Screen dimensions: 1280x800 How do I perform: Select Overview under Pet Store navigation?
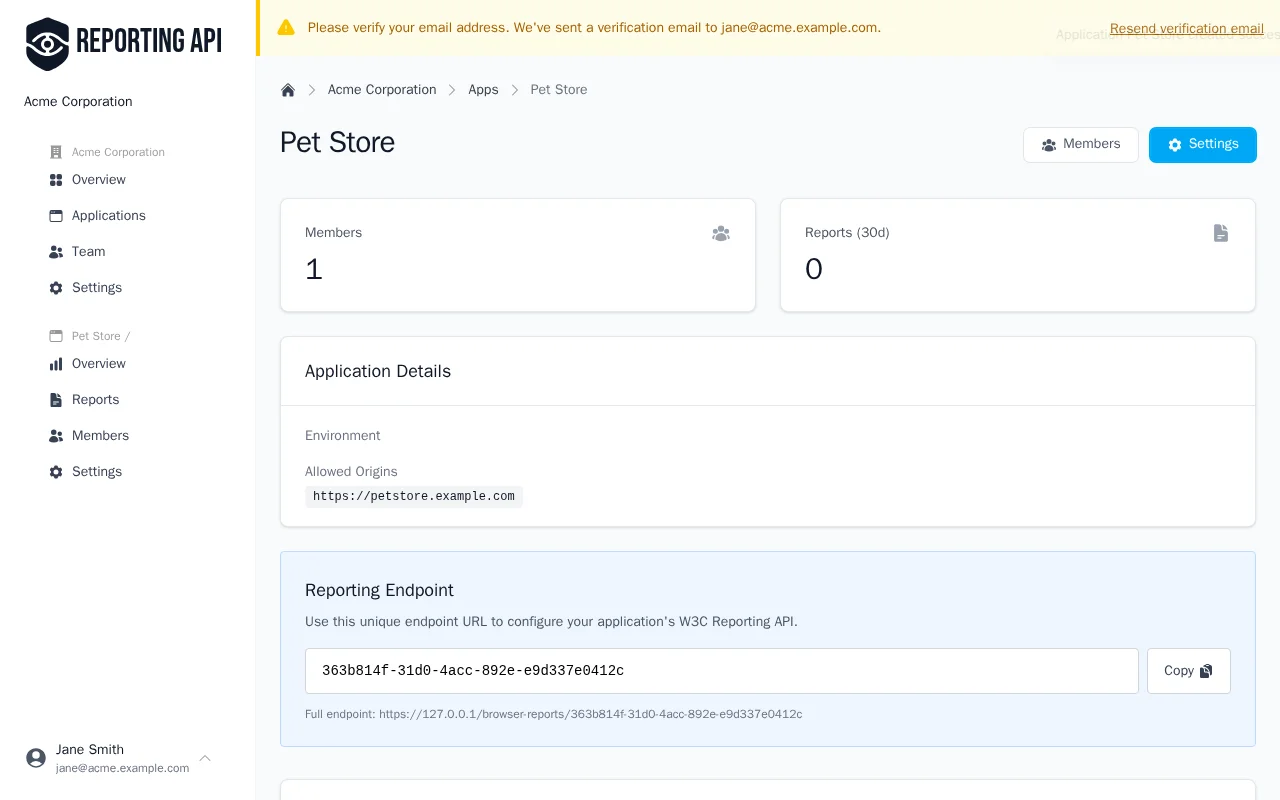click(99, 363)
